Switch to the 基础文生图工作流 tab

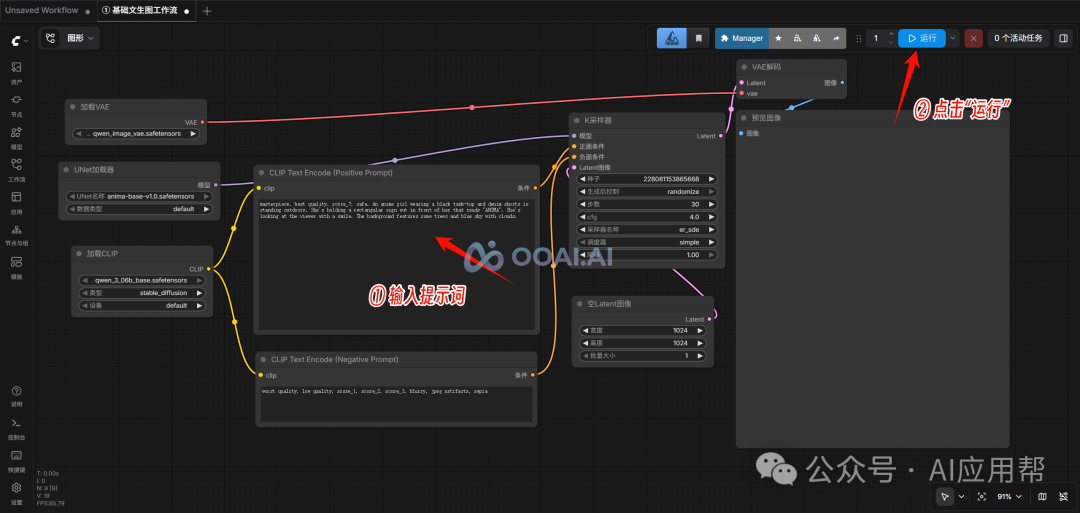138,11
